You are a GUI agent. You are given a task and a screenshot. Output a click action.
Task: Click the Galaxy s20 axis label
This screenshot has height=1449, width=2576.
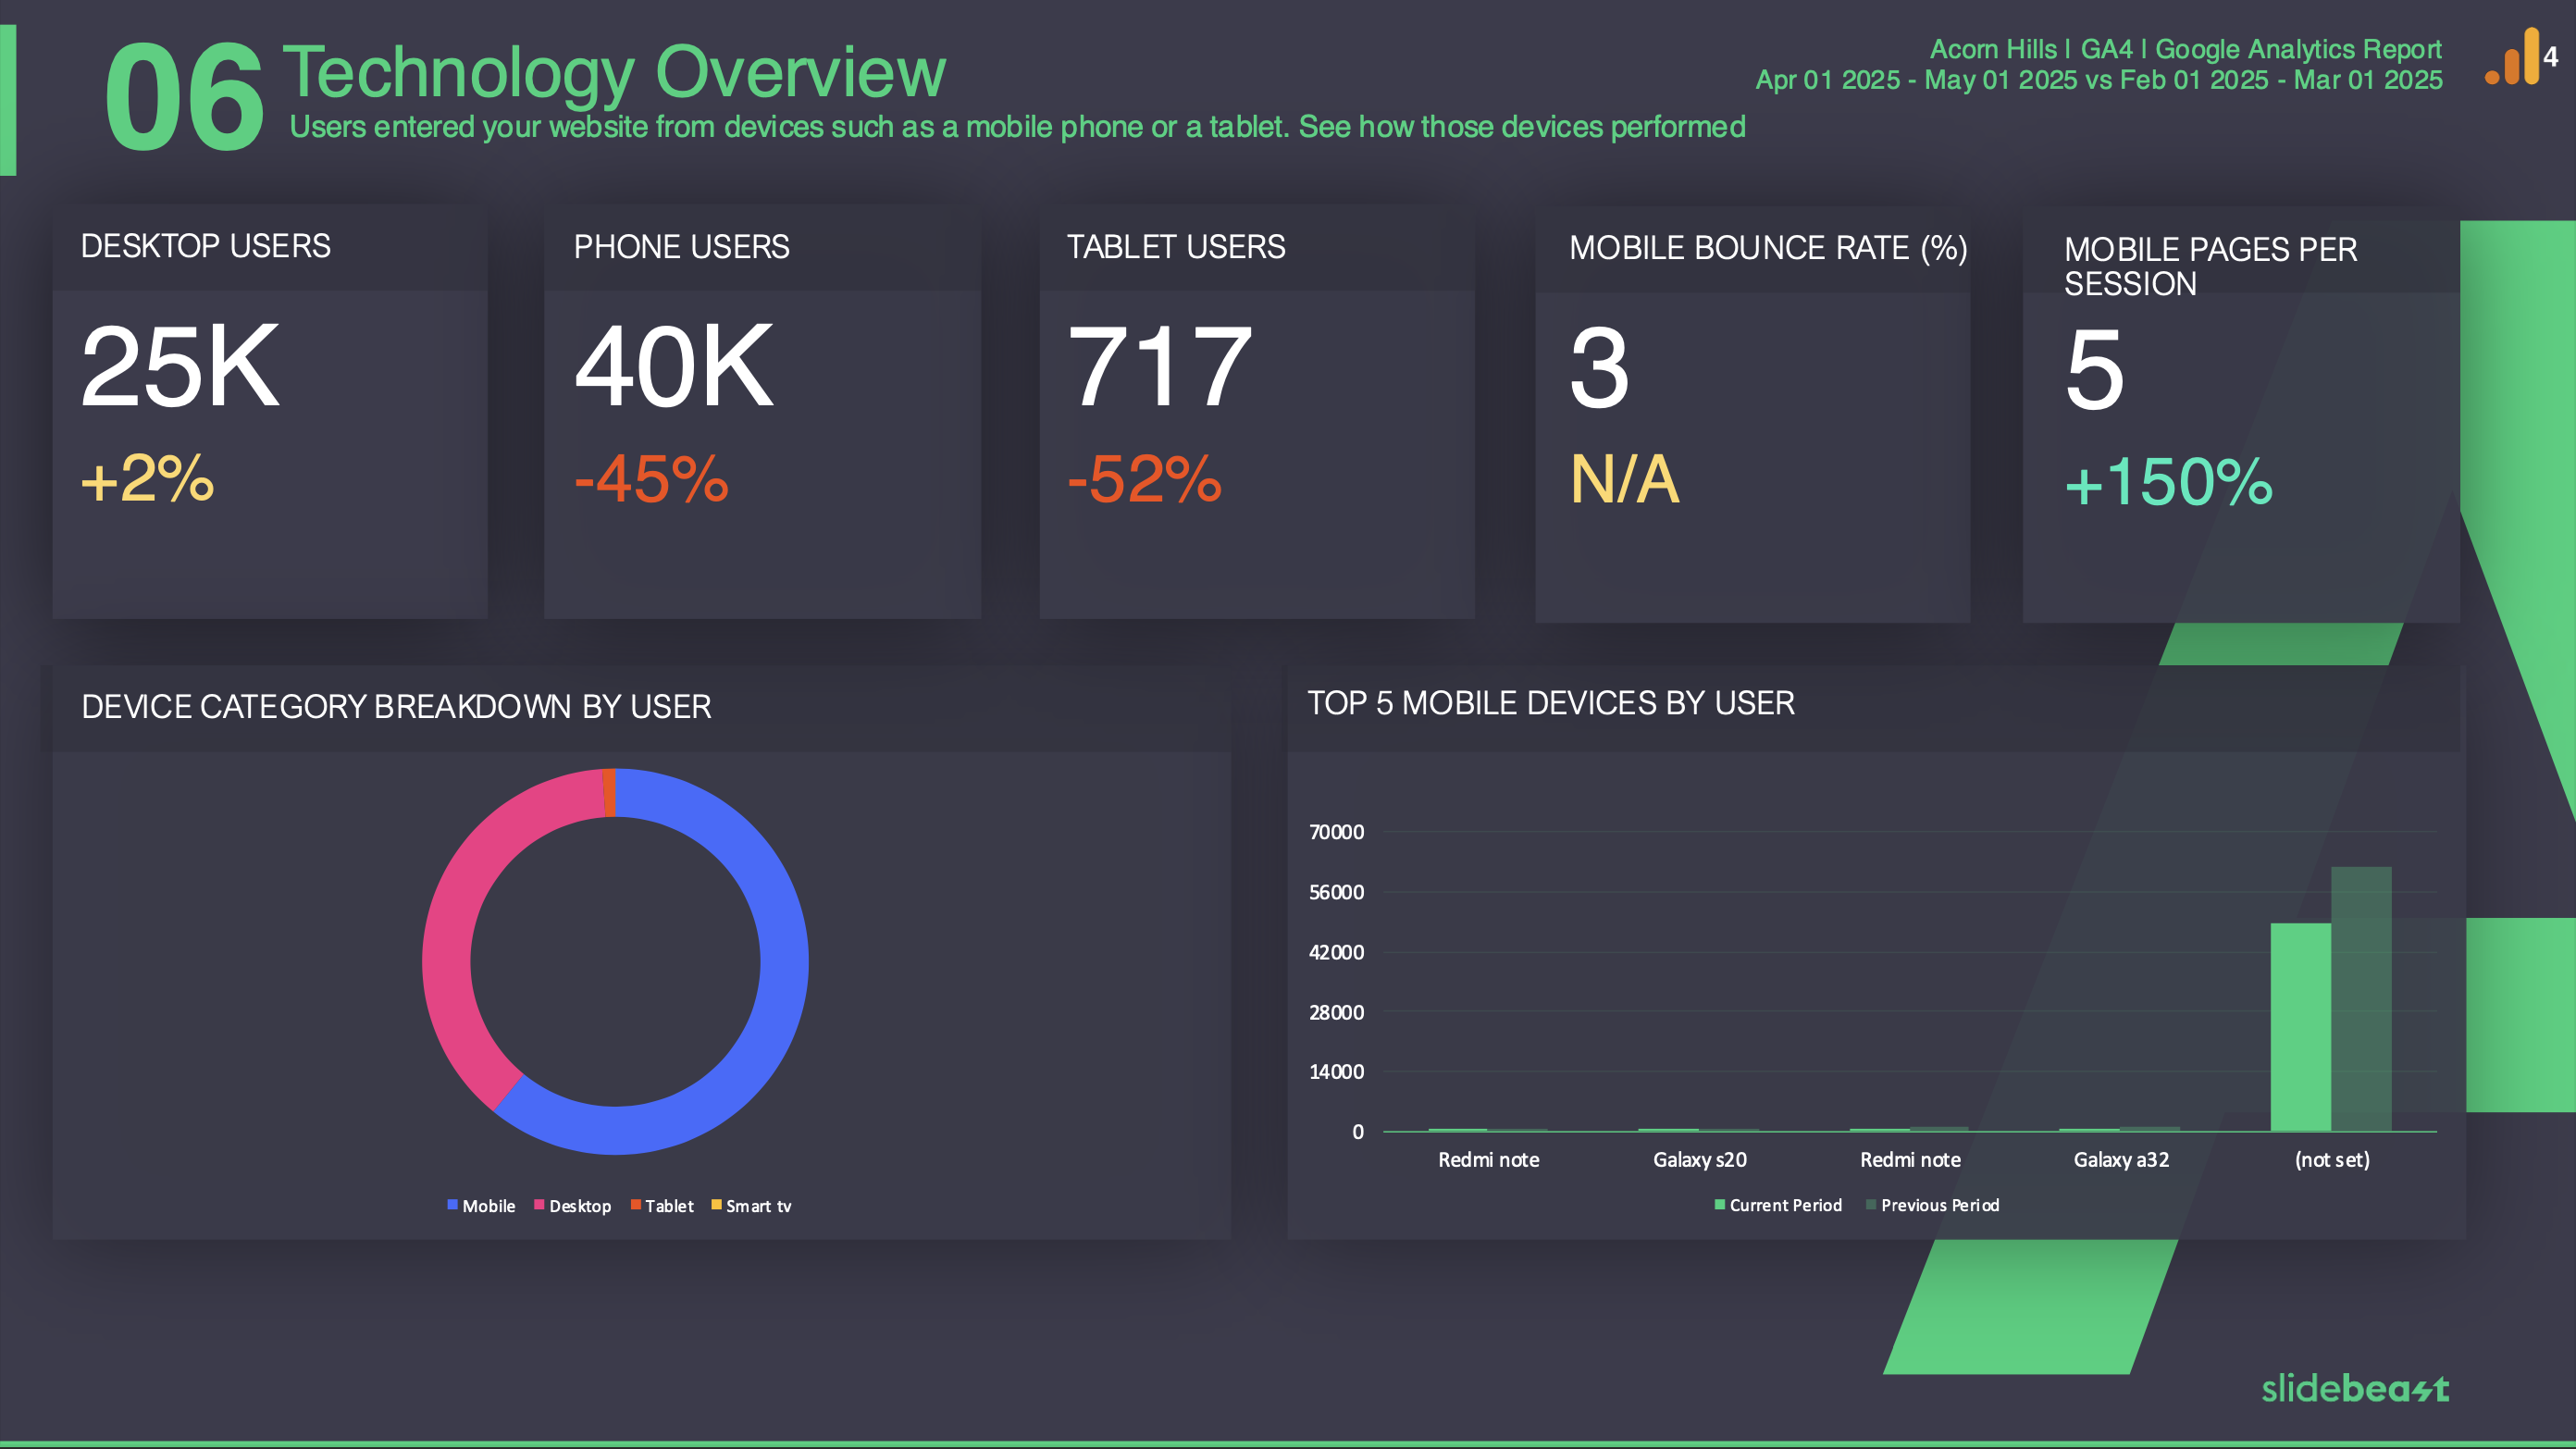(x=1699, y=1160)
